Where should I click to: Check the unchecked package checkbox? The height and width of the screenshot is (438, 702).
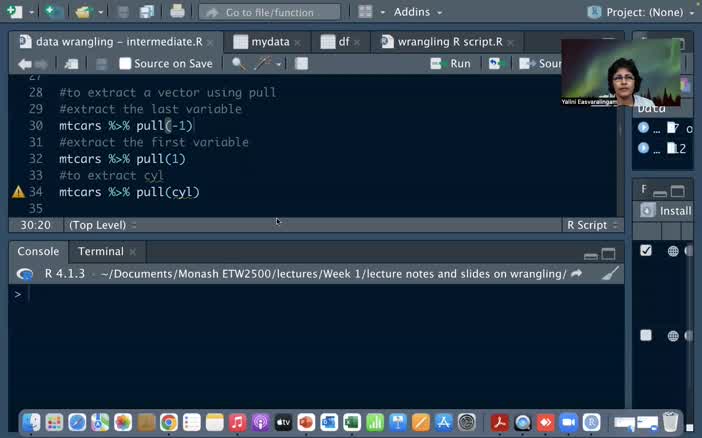pyautogui.click(x=646, y=336)
